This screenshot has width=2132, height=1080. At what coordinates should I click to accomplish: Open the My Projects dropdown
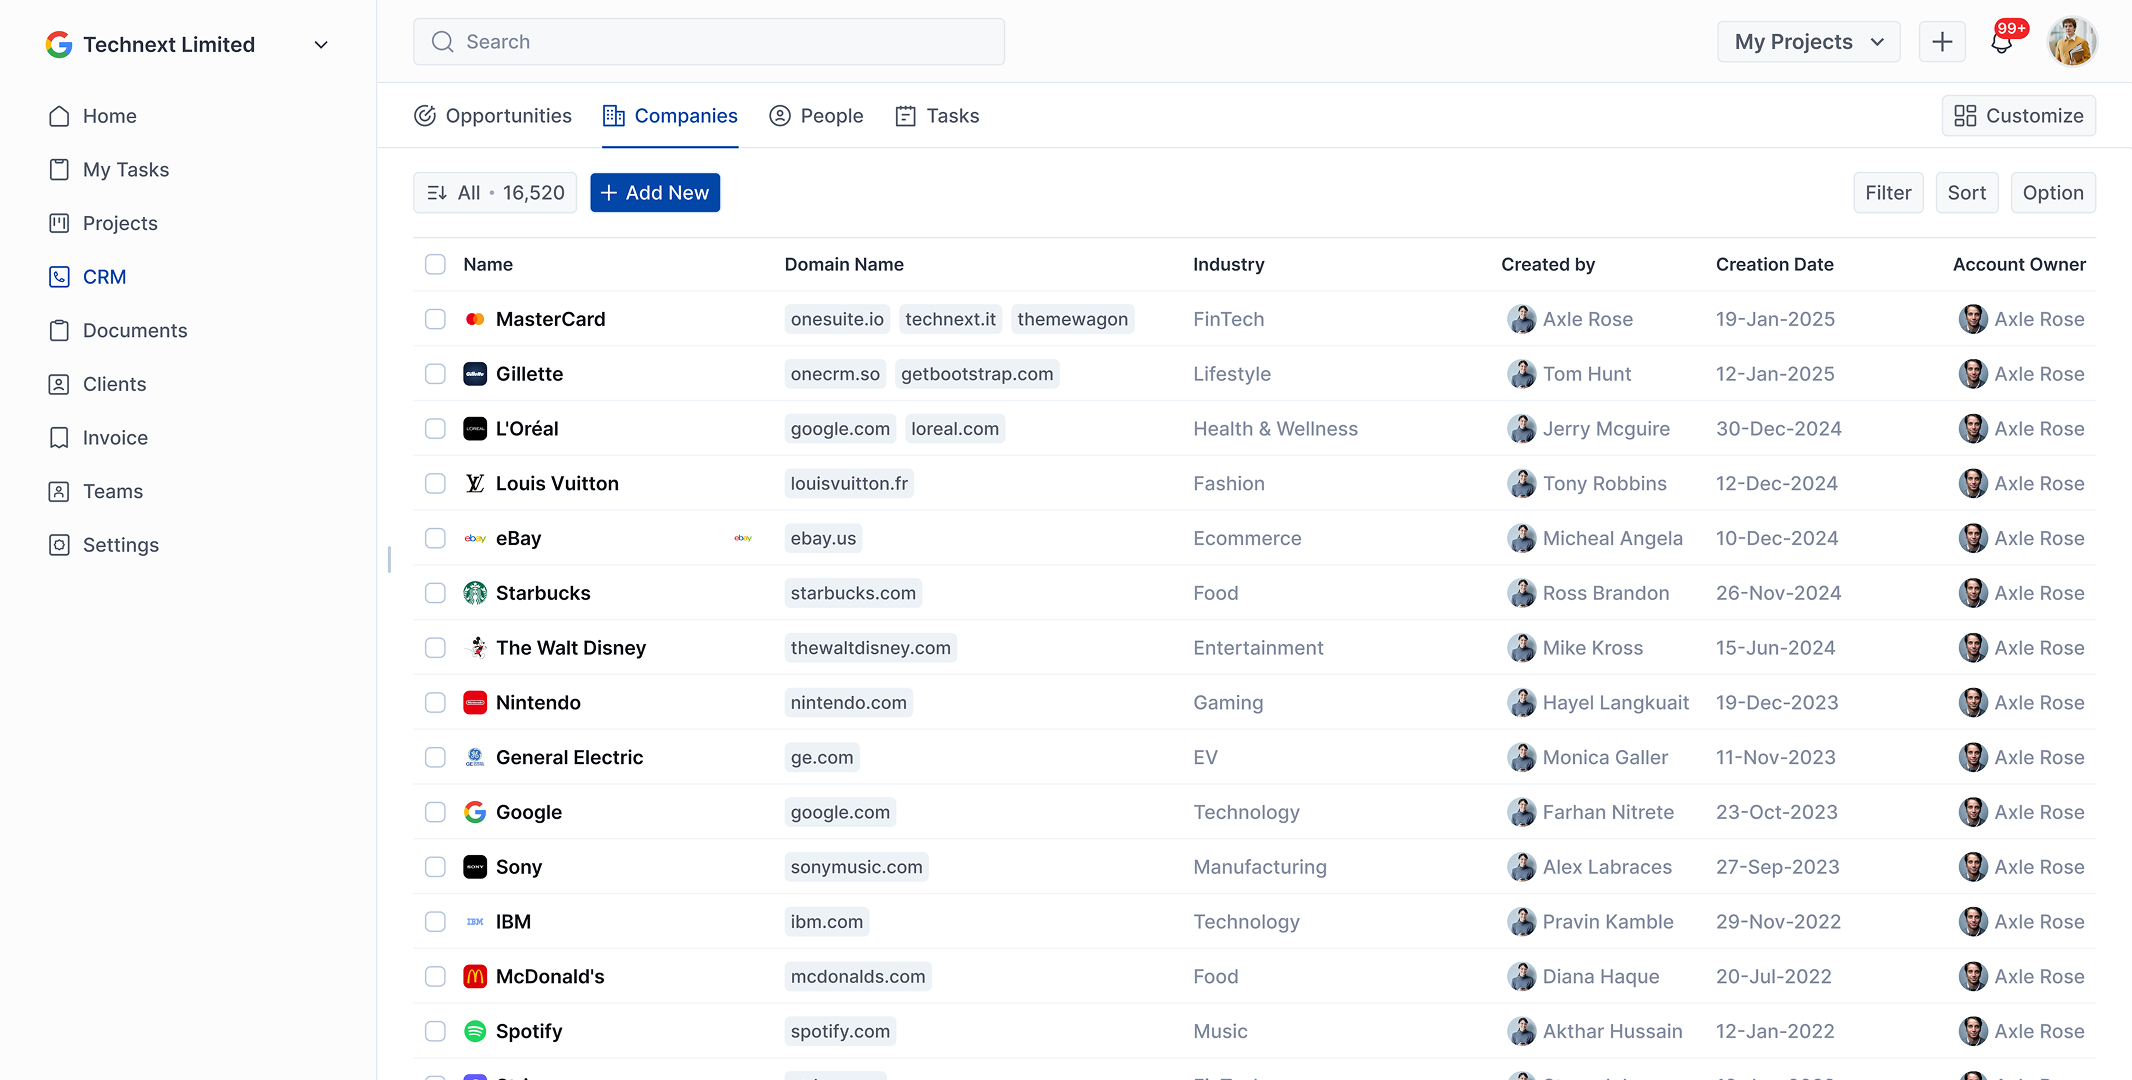(x=1808, y=42)
